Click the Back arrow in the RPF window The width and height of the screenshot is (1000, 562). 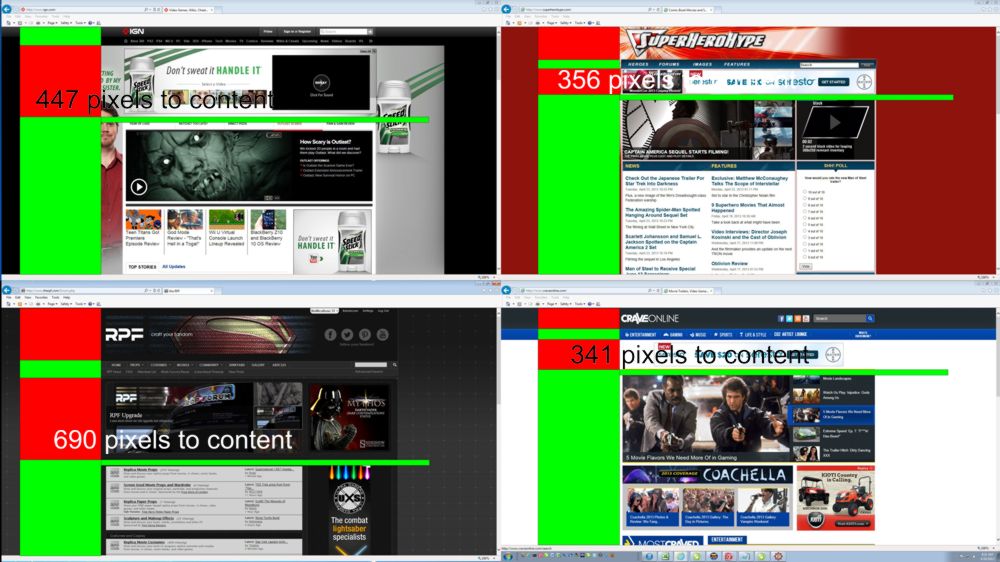[6, 290]
